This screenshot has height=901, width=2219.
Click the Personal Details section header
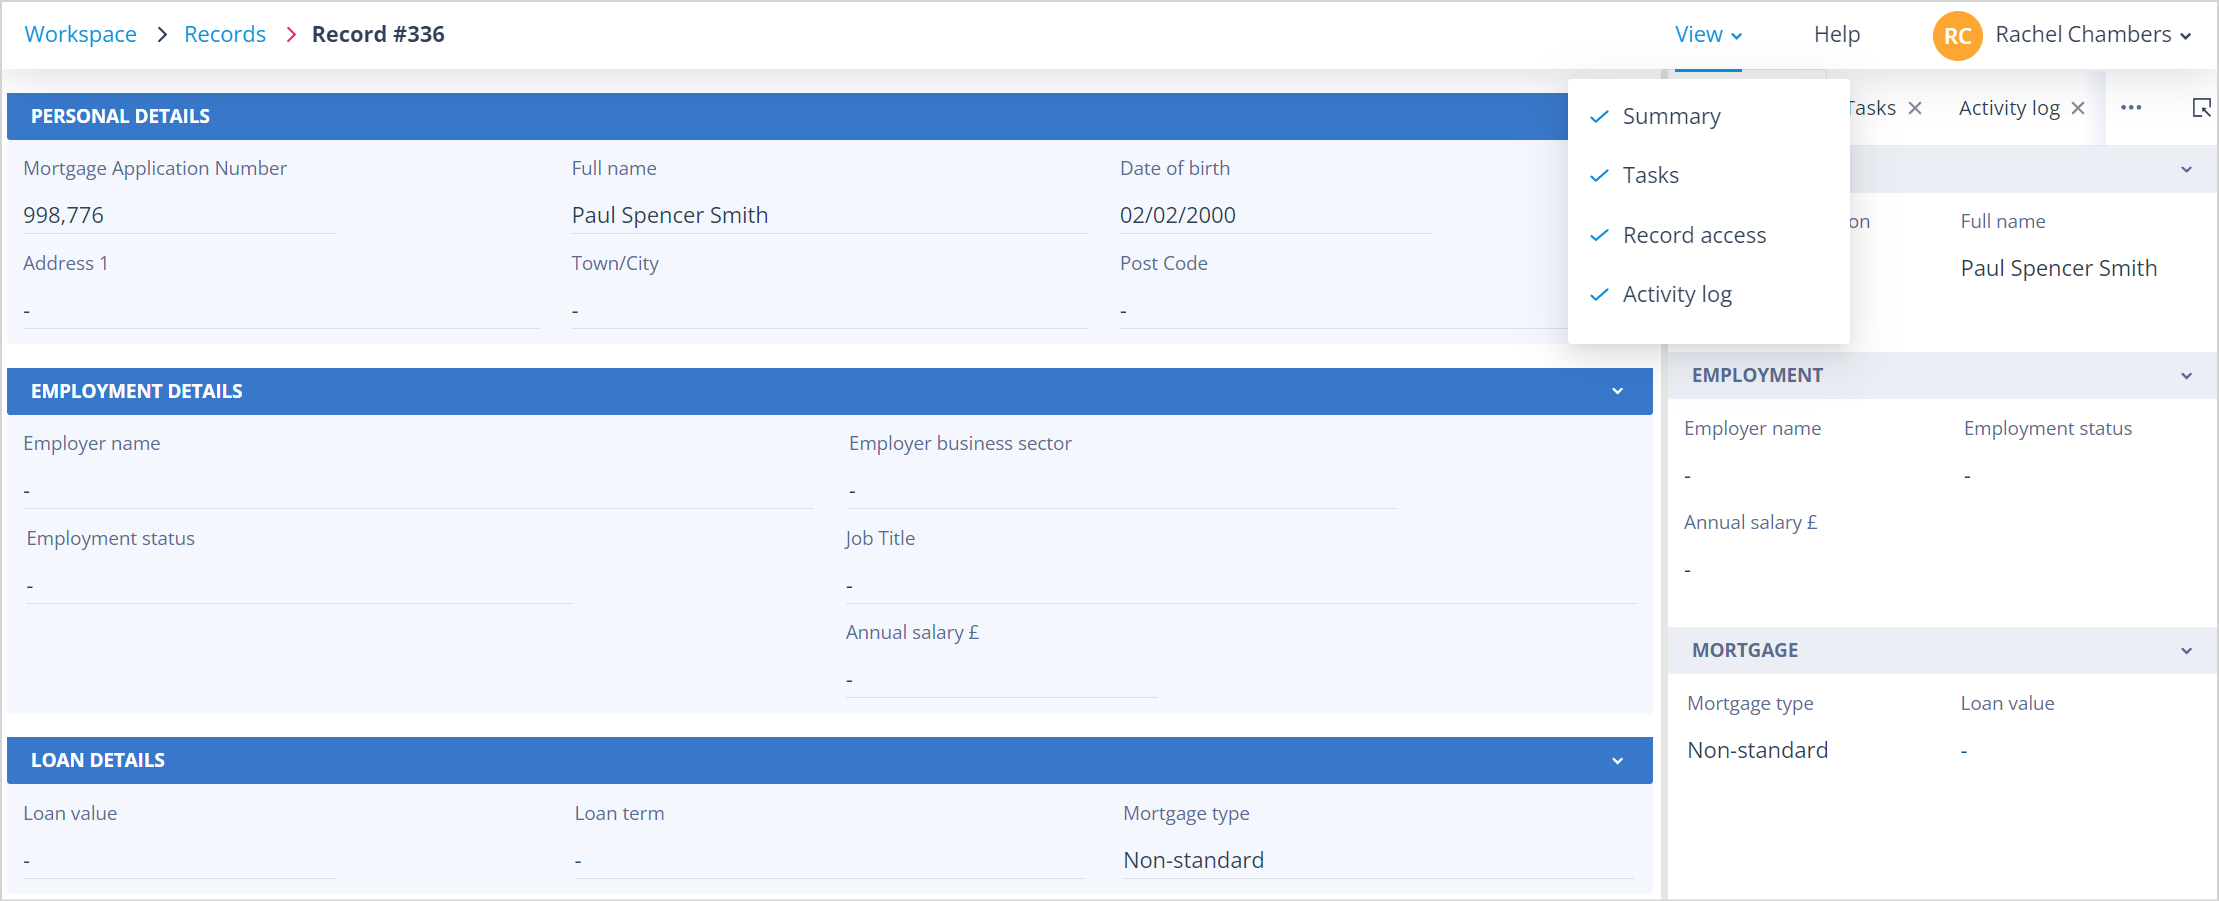tap(787, 116)
